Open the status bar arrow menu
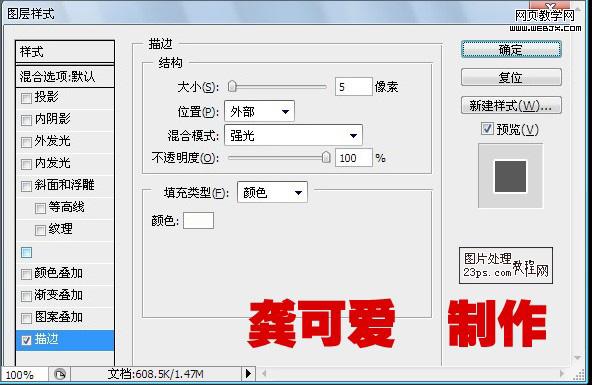Screen dimensions: 592x385 (x=248, y=374)
